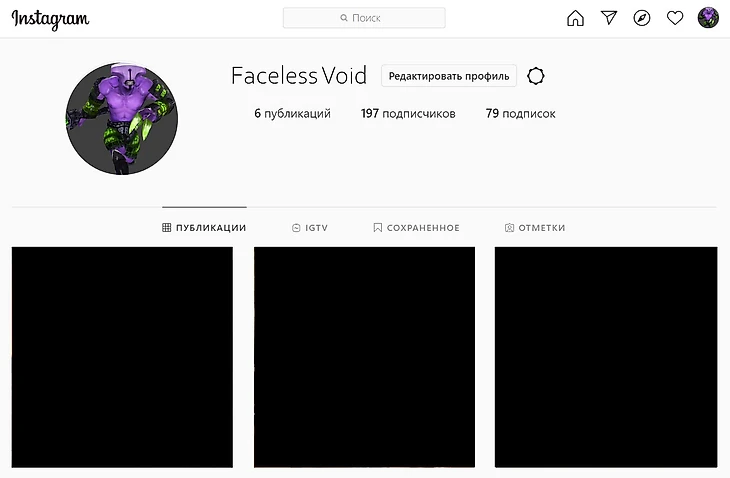This screenshot has height=478, width=730.
Task: Open the third post thumbnail
Action: 606,357
